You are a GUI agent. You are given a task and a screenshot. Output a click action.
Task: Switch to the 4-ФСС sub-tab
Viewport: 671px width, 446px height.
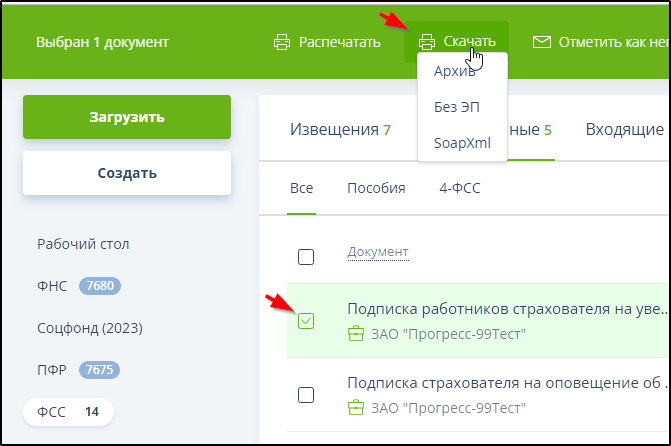coord(460,188)
